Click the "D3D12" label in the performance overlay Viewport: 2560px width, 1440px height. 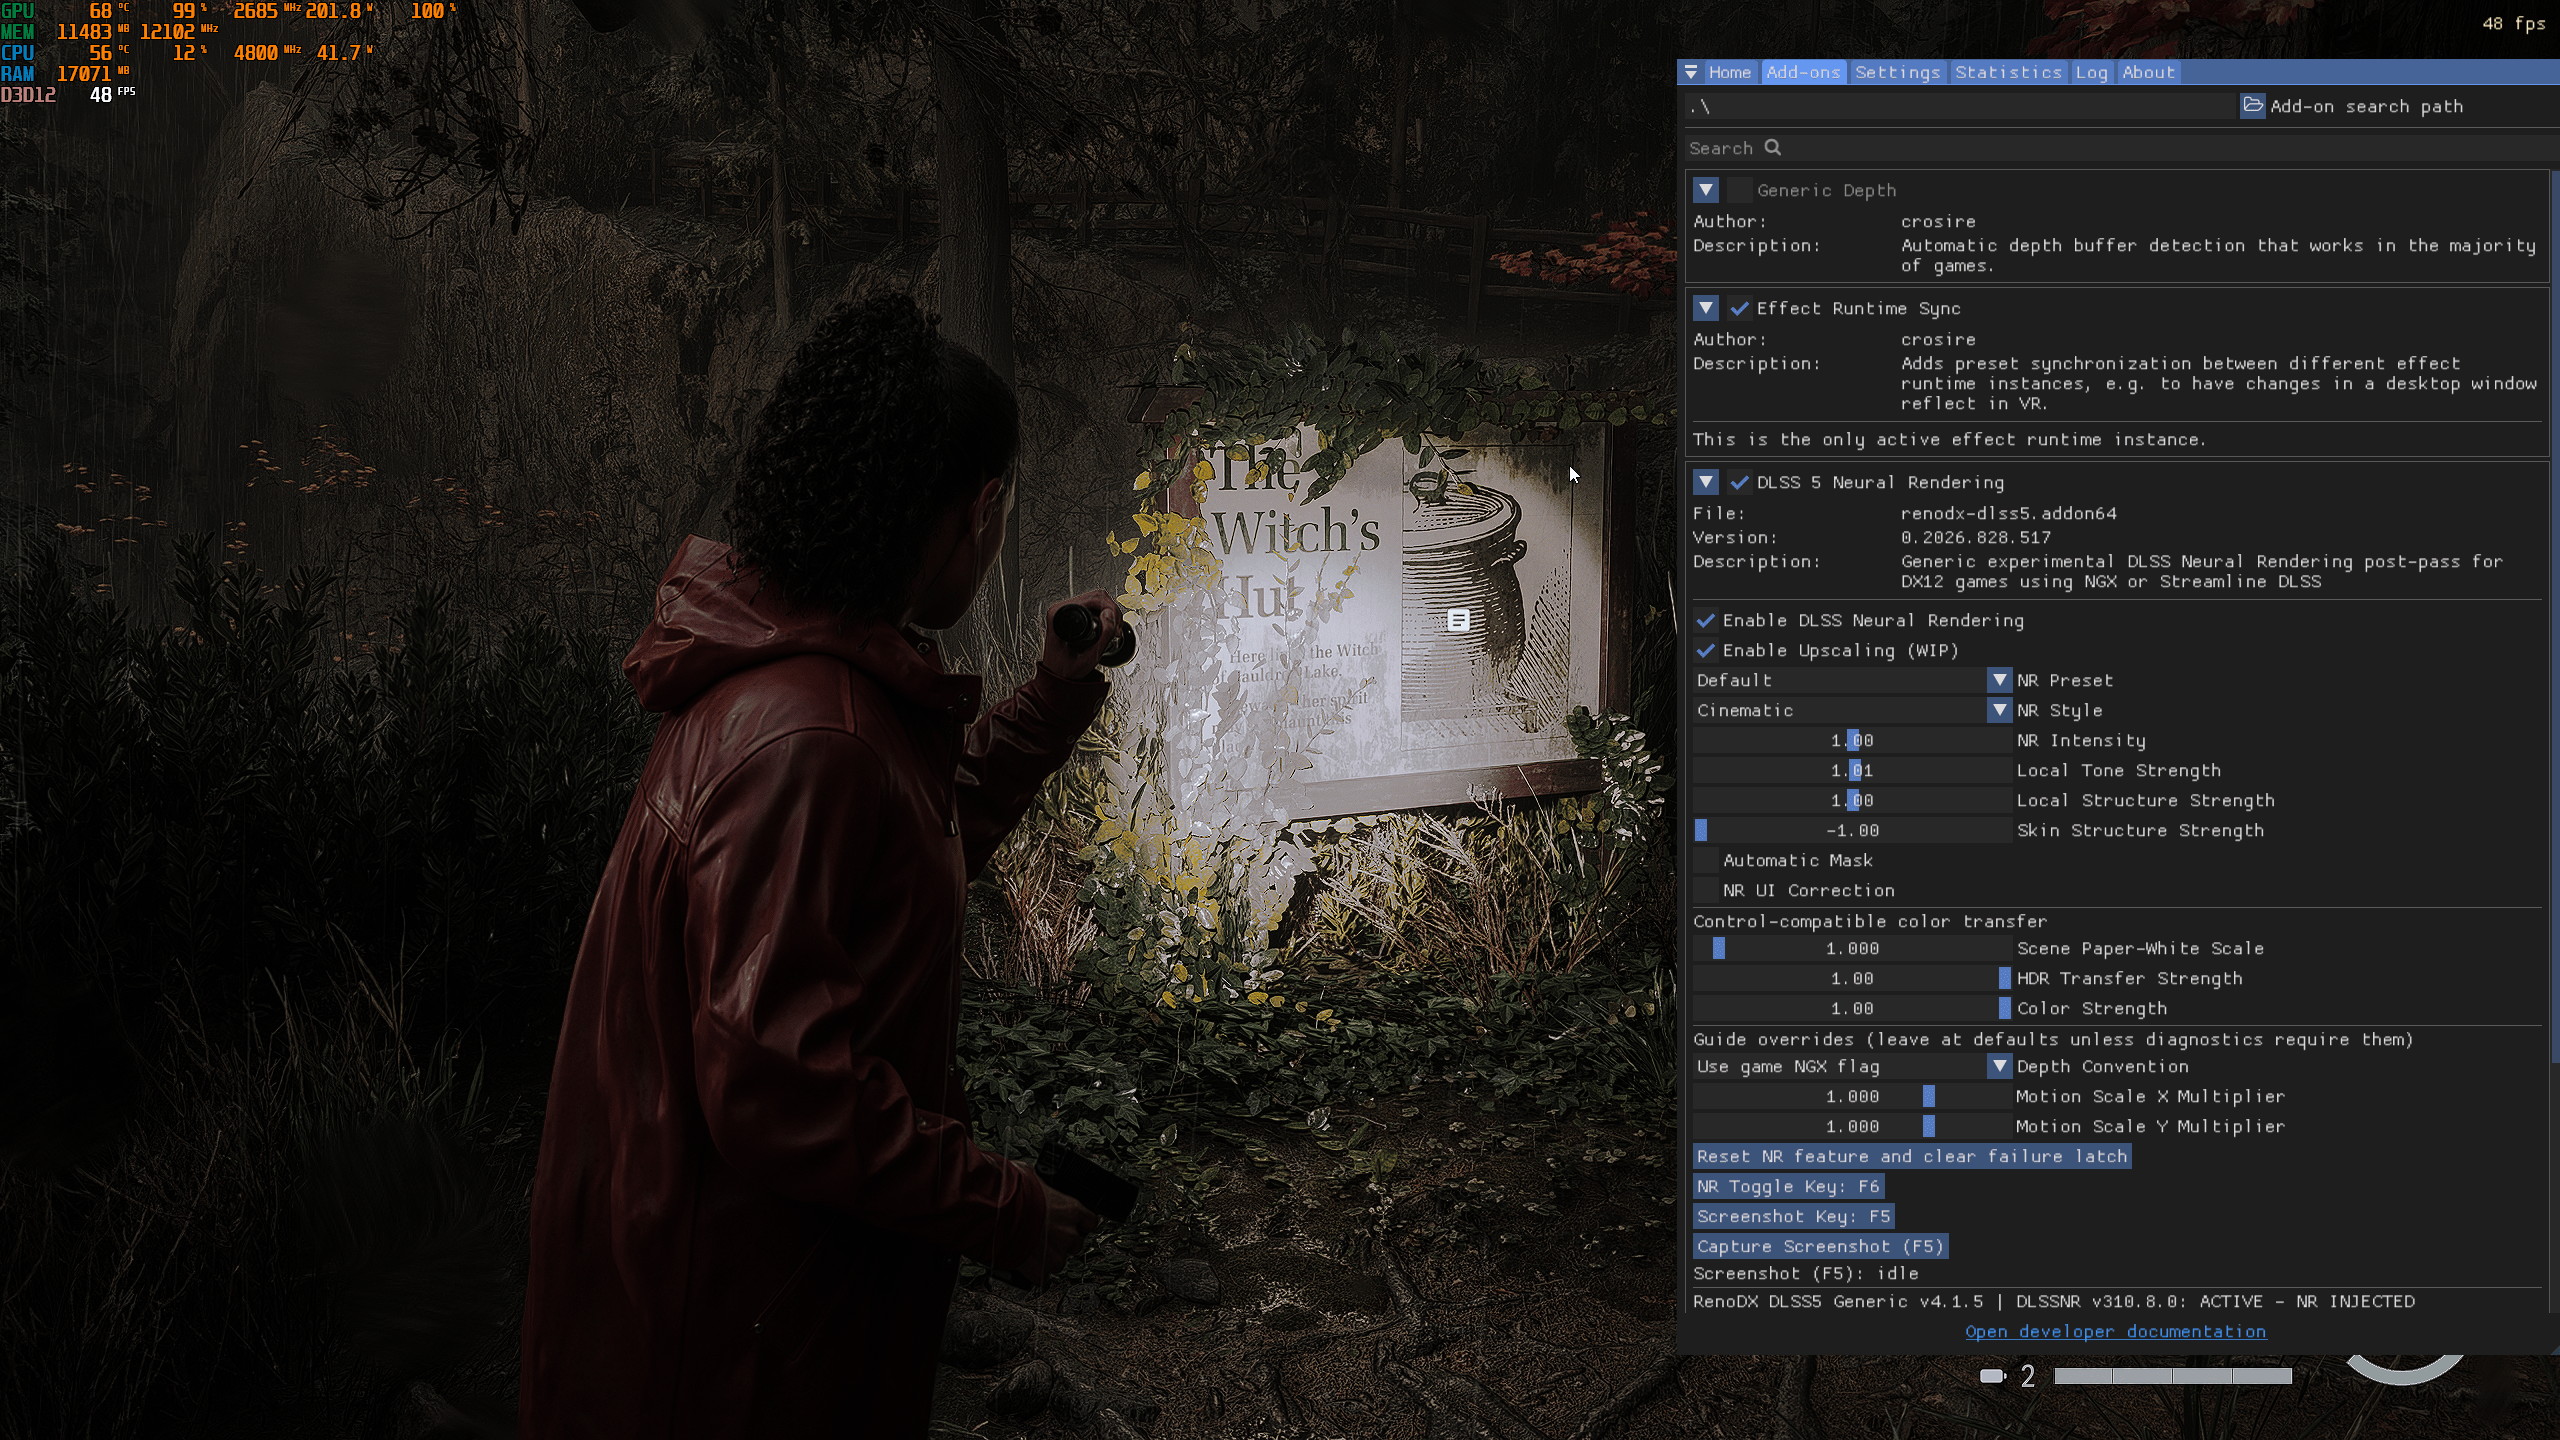[28, 95]
